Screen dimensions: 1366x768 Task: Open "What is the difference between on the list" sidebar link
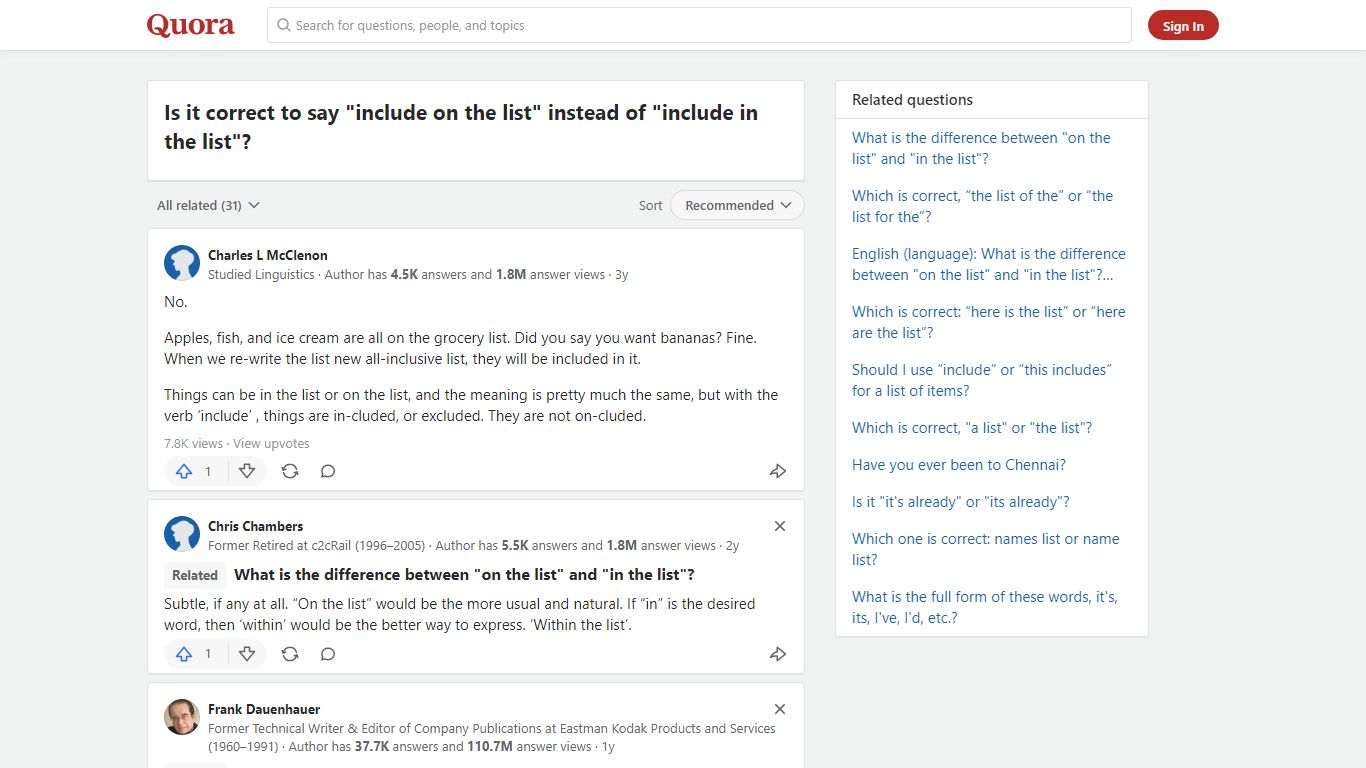(981, 148)
